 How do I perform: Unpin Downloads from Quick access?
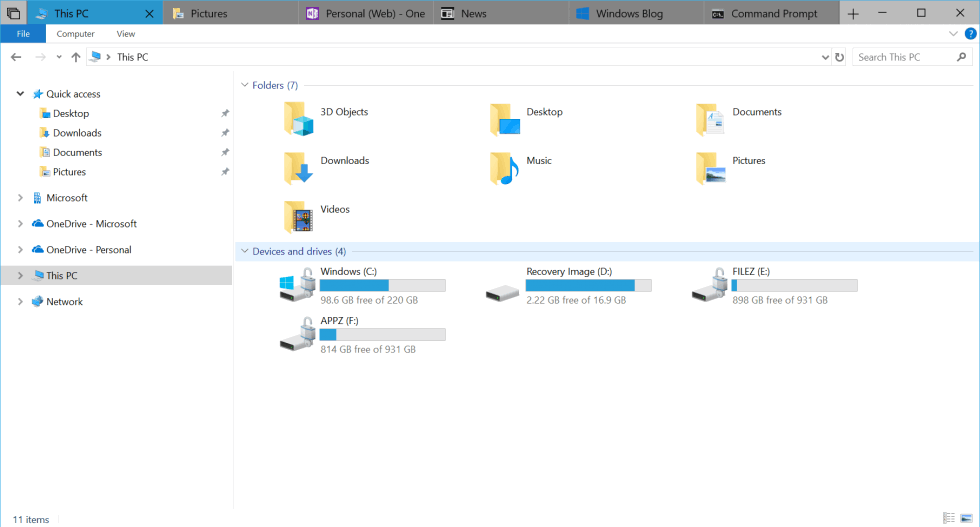[225, 133]
